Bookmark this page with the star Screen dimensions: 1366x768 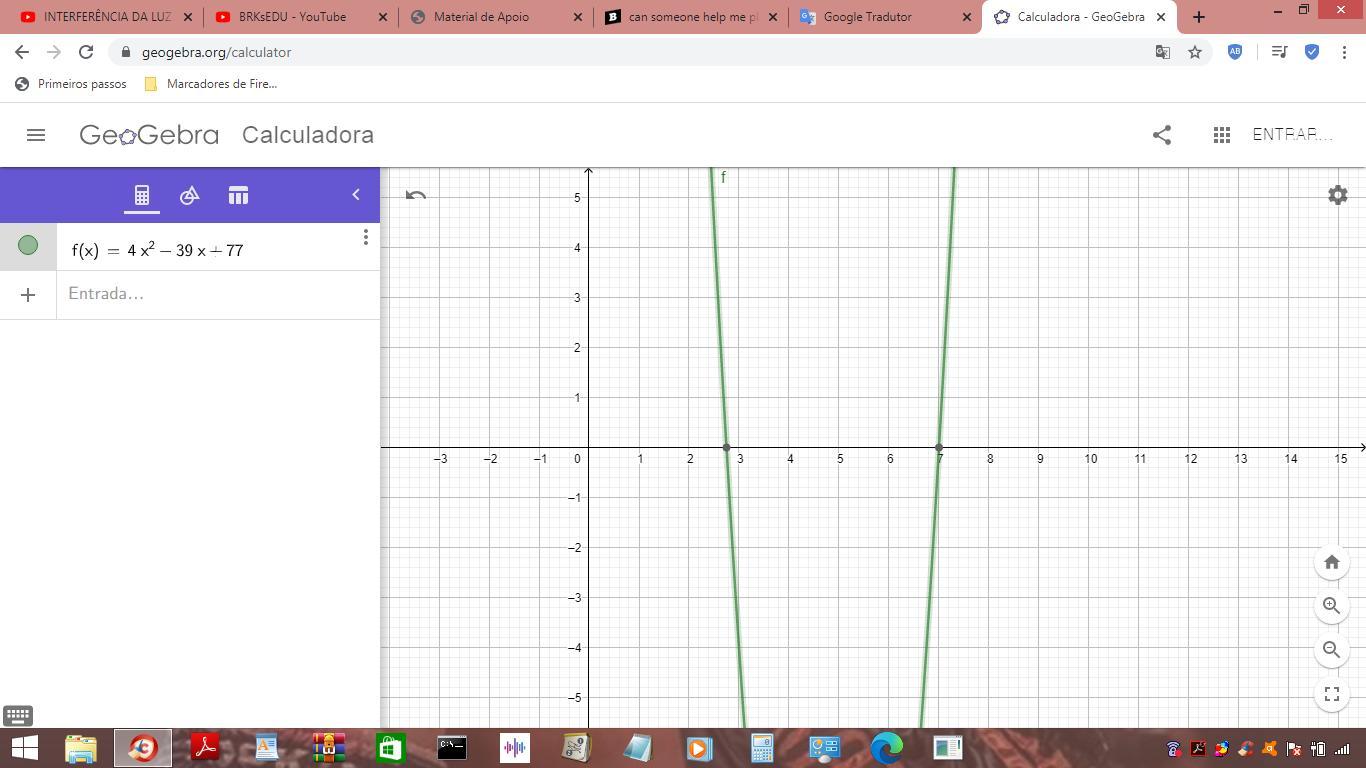click(x=1195, y=52)
